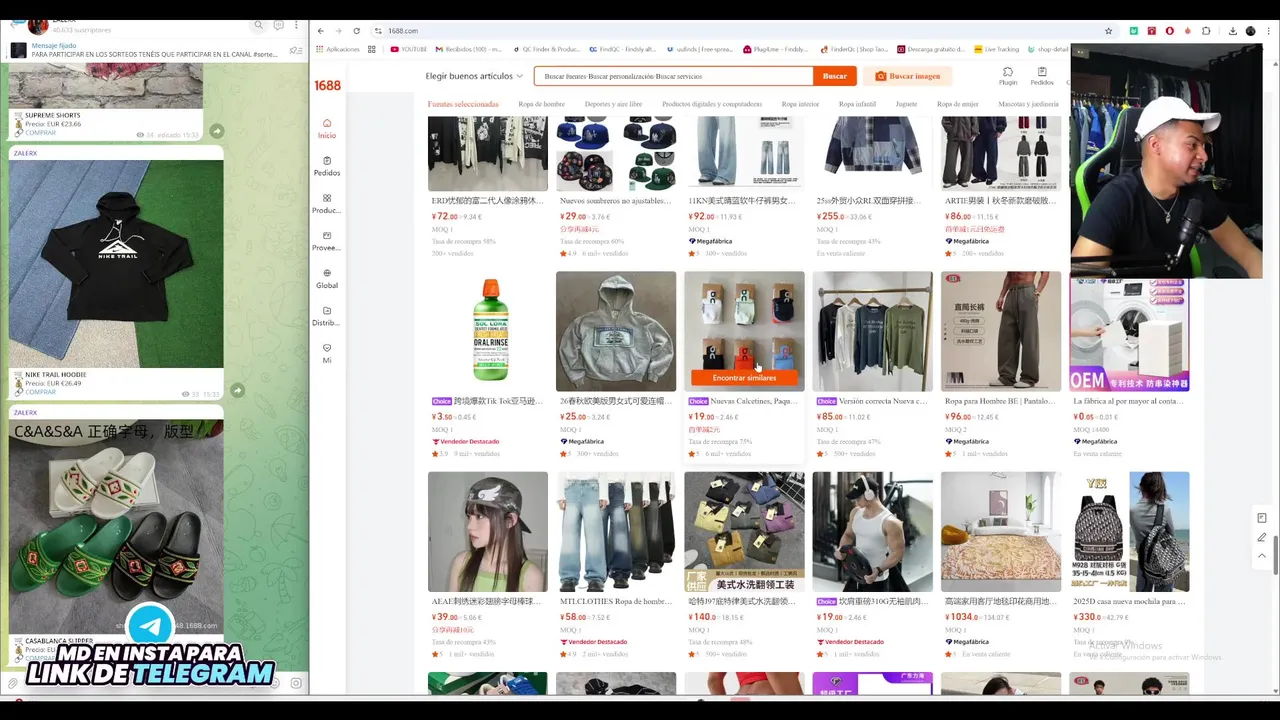Open the grey hoodie product image

(616, 331)
